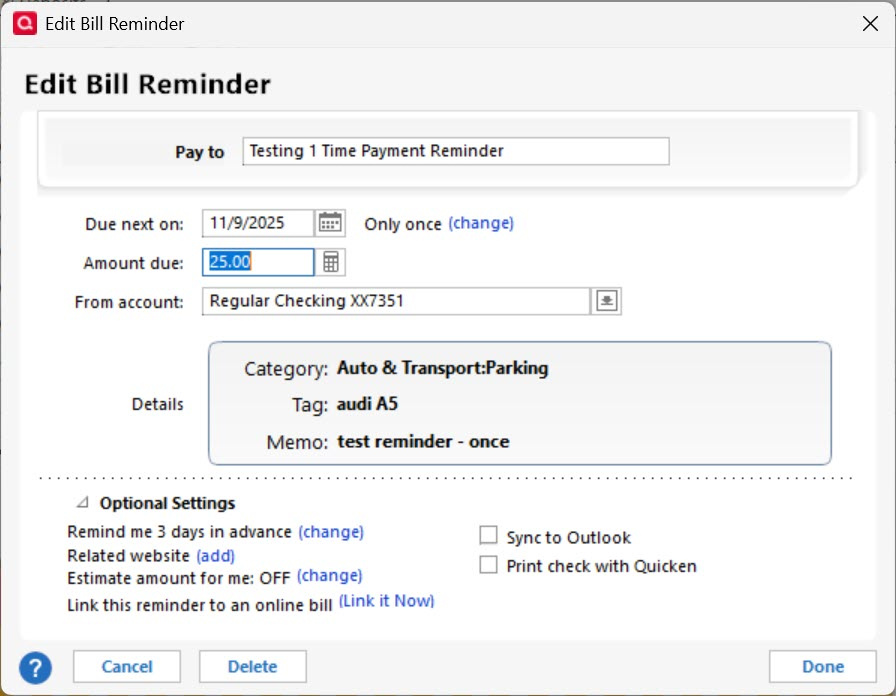Click into the Pay to field
This screenshot has height=696, width=896.
pyautogui.click(x=456, y=151)
